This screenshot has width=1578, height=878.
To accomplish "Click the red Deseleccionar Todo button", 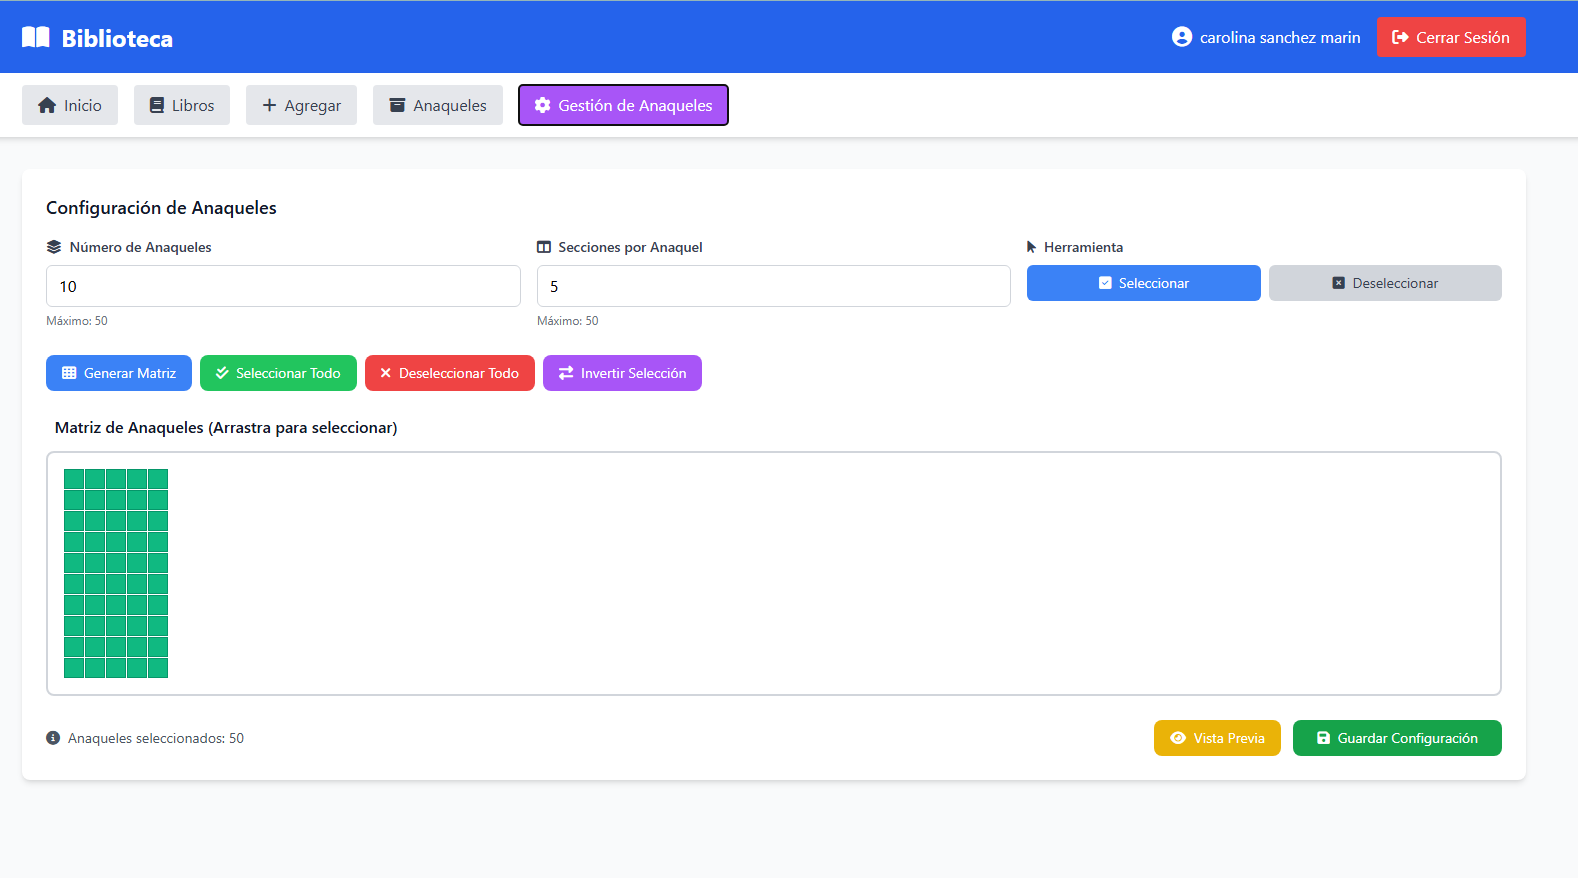I will pyautogui.click(x=449, y=373).
